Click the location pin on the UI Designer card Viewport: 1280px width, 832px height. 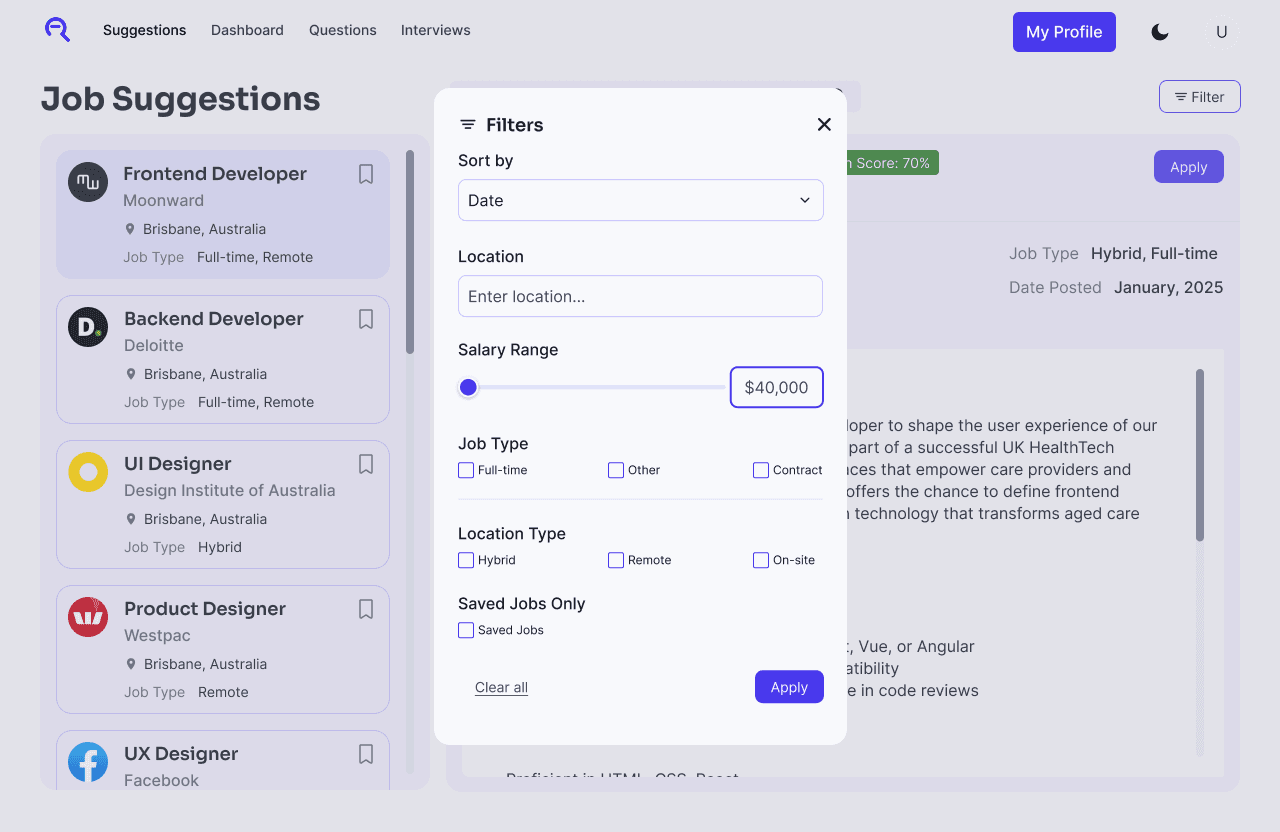(131, 519)
